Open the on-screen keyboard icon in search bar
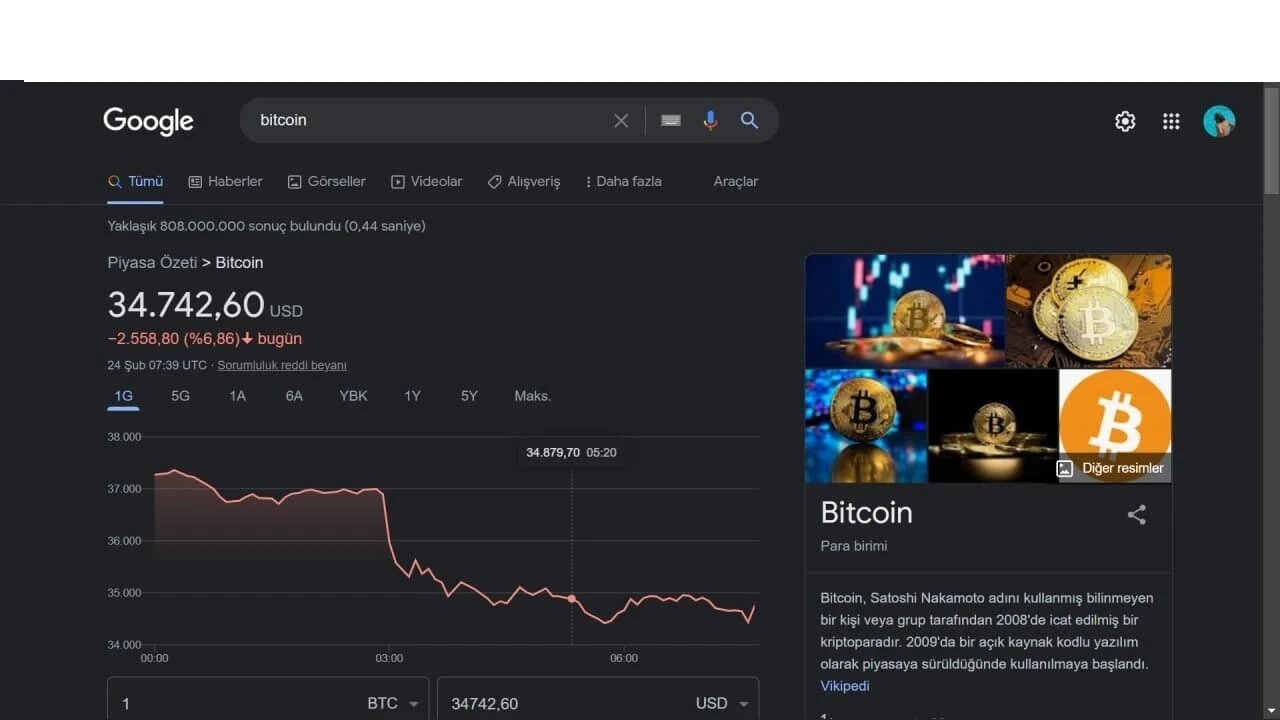 pyautogui.click(x=670, y=120)
